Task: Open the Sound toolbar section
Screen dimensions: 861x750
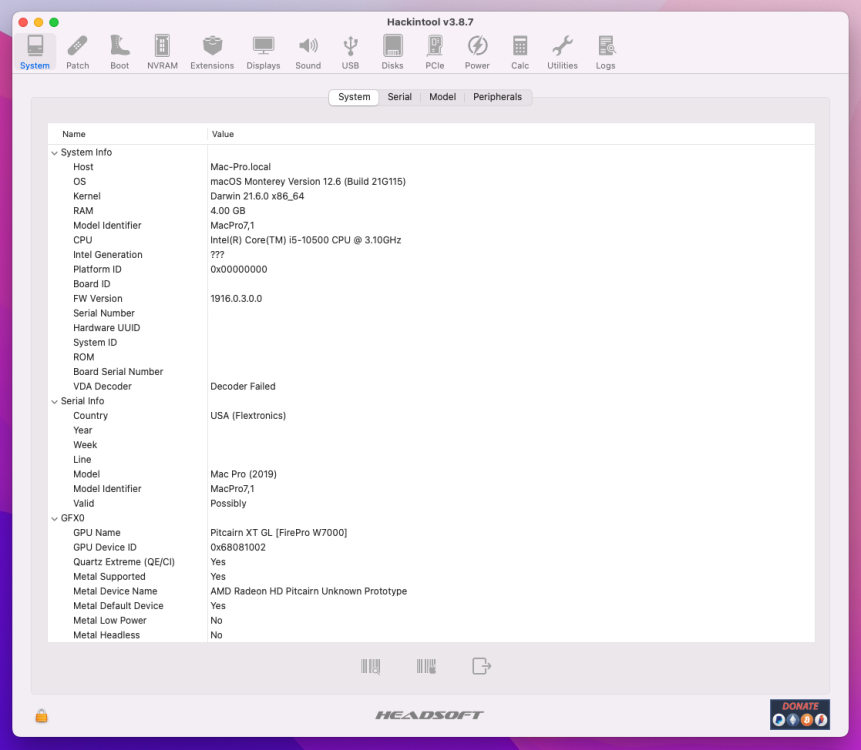Action: [308, 53]
